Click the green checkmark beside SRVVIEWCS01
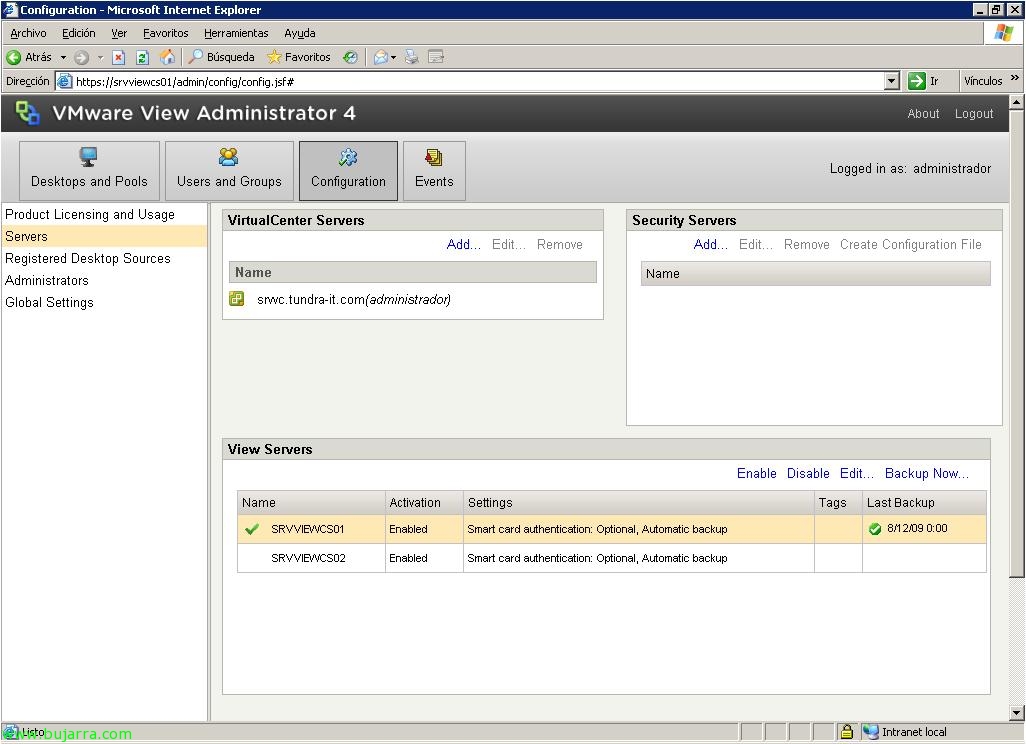 tap(252, 529)
